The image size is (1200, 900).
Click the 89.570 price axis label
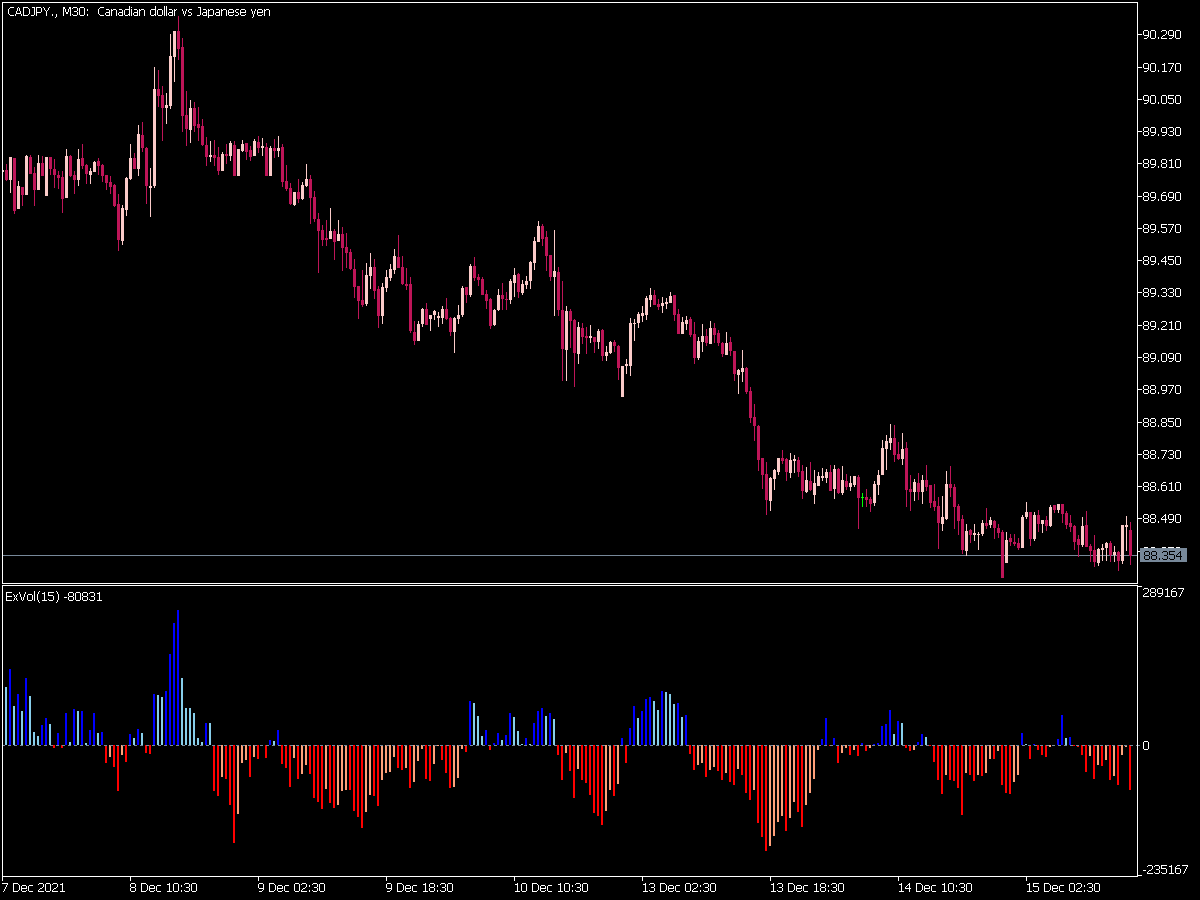click(1162, 228)
